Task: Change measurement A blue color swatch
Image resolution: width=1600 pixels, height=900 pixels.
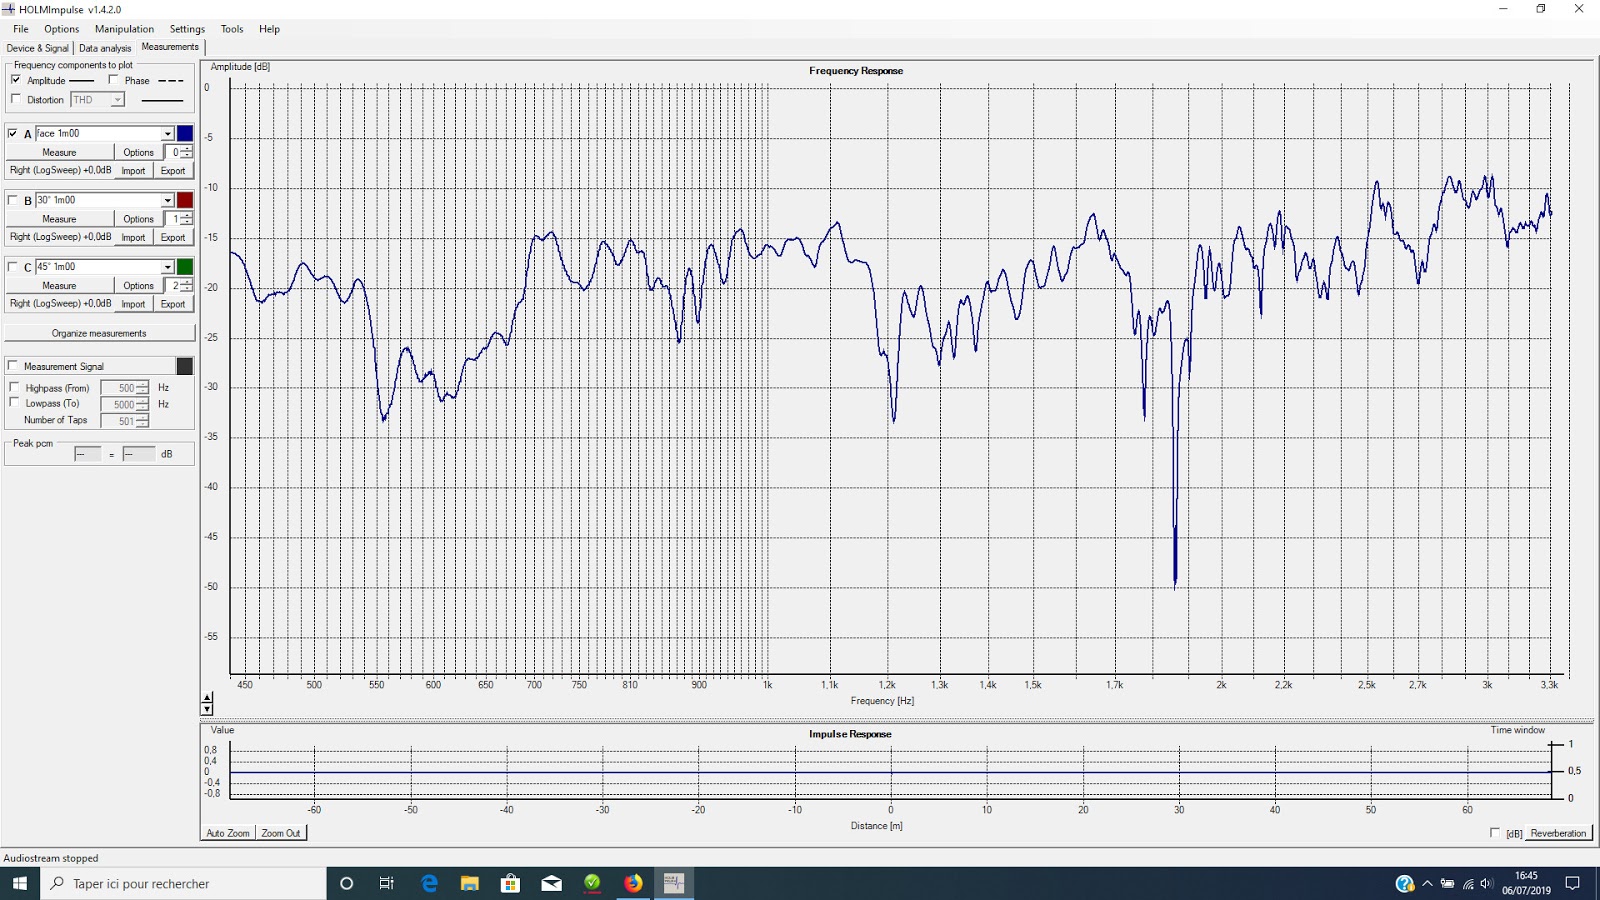Action: (x=185, y=133)
